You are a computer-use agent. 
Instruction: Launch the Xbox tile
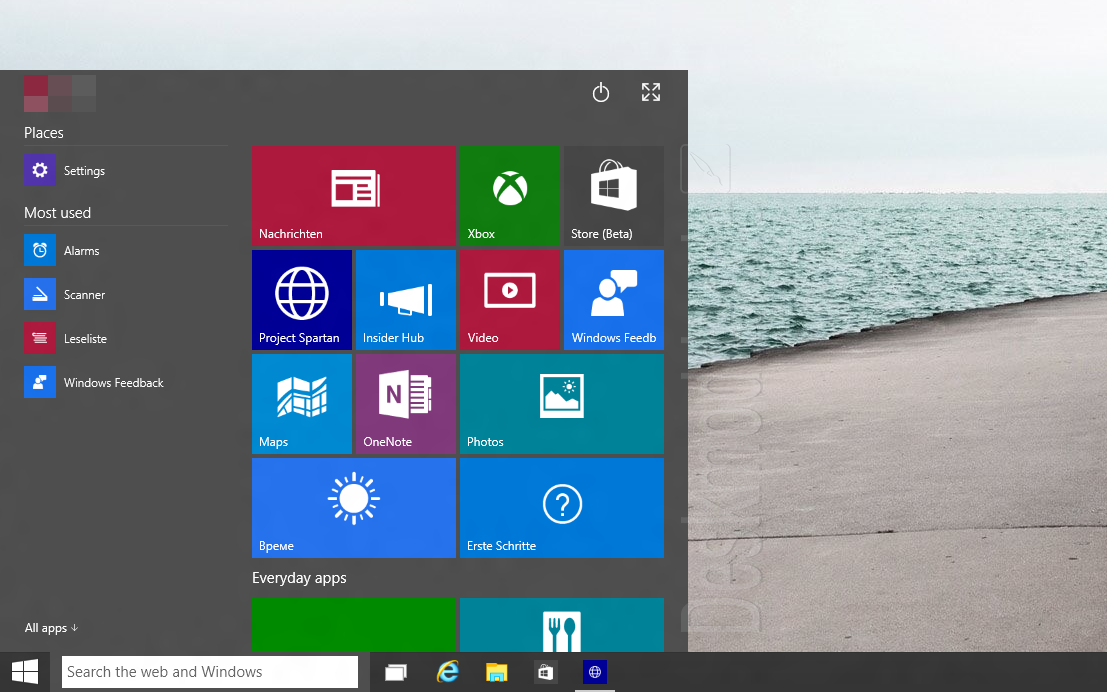click(510, 196)
